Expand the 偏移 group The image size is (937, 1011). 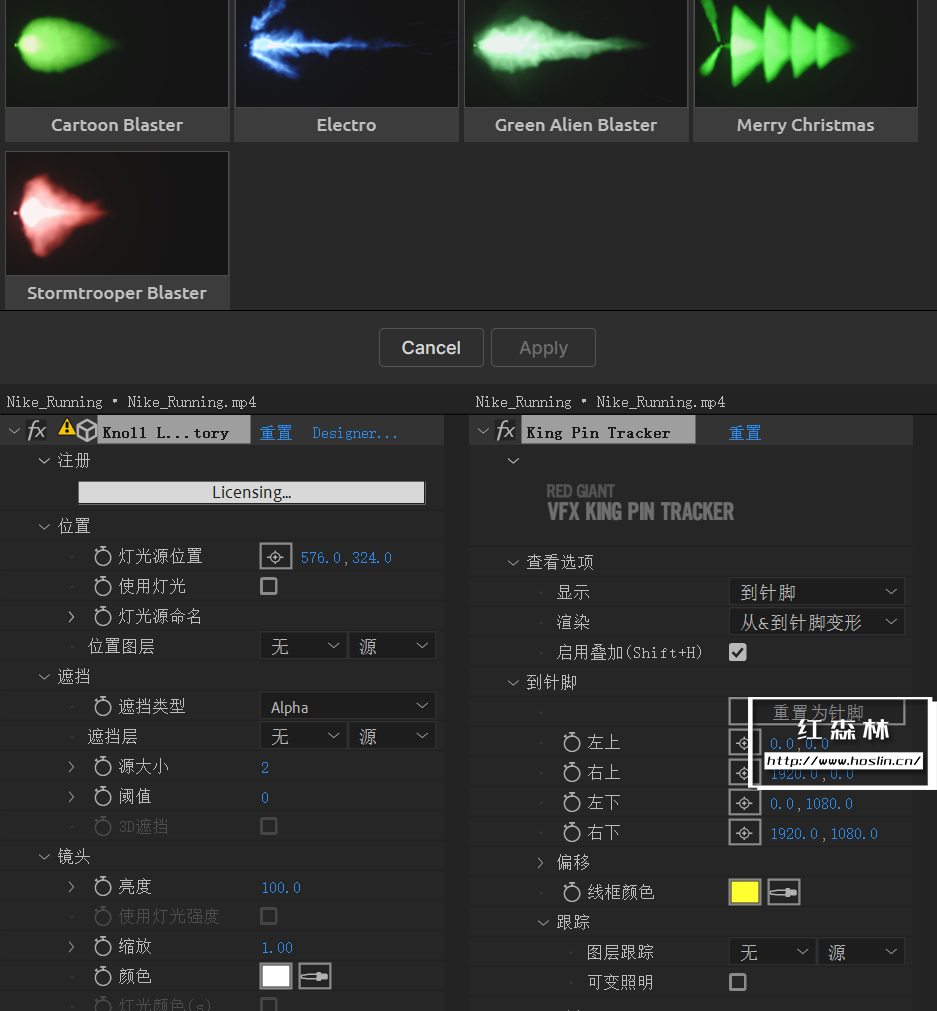coord(540,863)
